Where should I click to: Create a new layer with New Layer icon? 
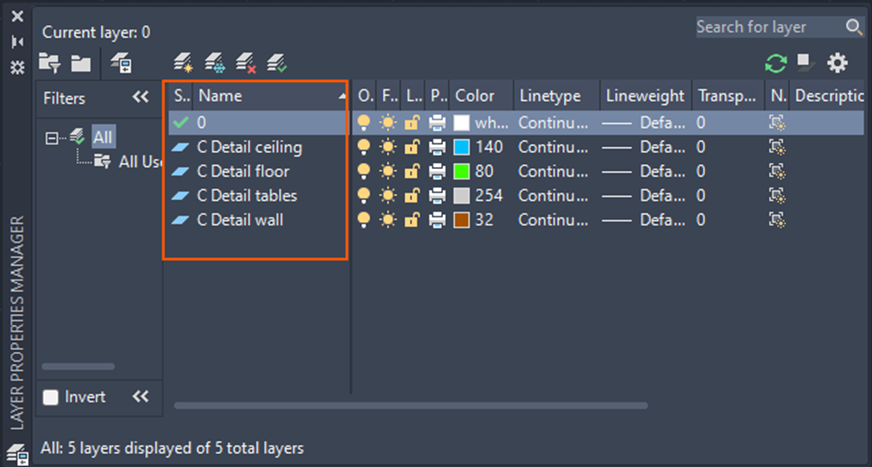182,63
